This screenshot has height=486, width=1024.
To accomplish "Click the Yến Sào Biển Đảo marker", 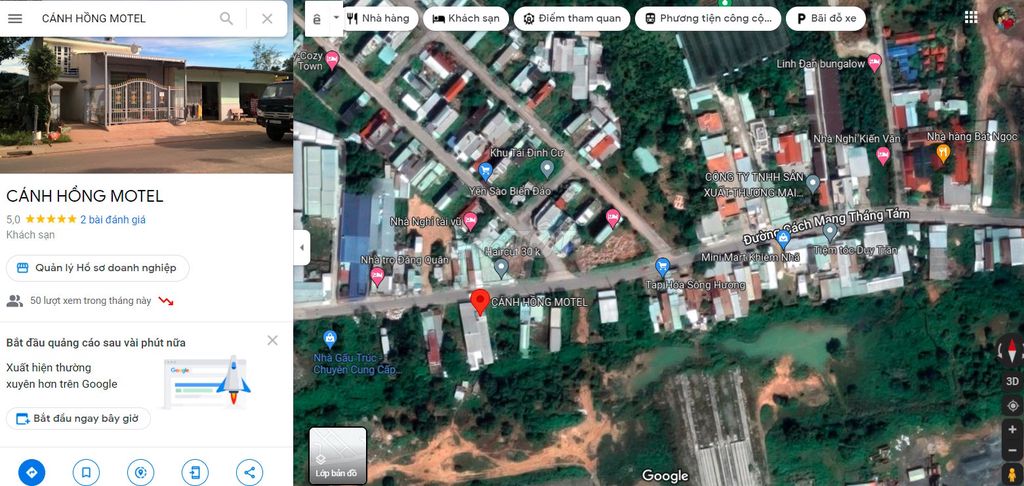I will pos(485,172).
